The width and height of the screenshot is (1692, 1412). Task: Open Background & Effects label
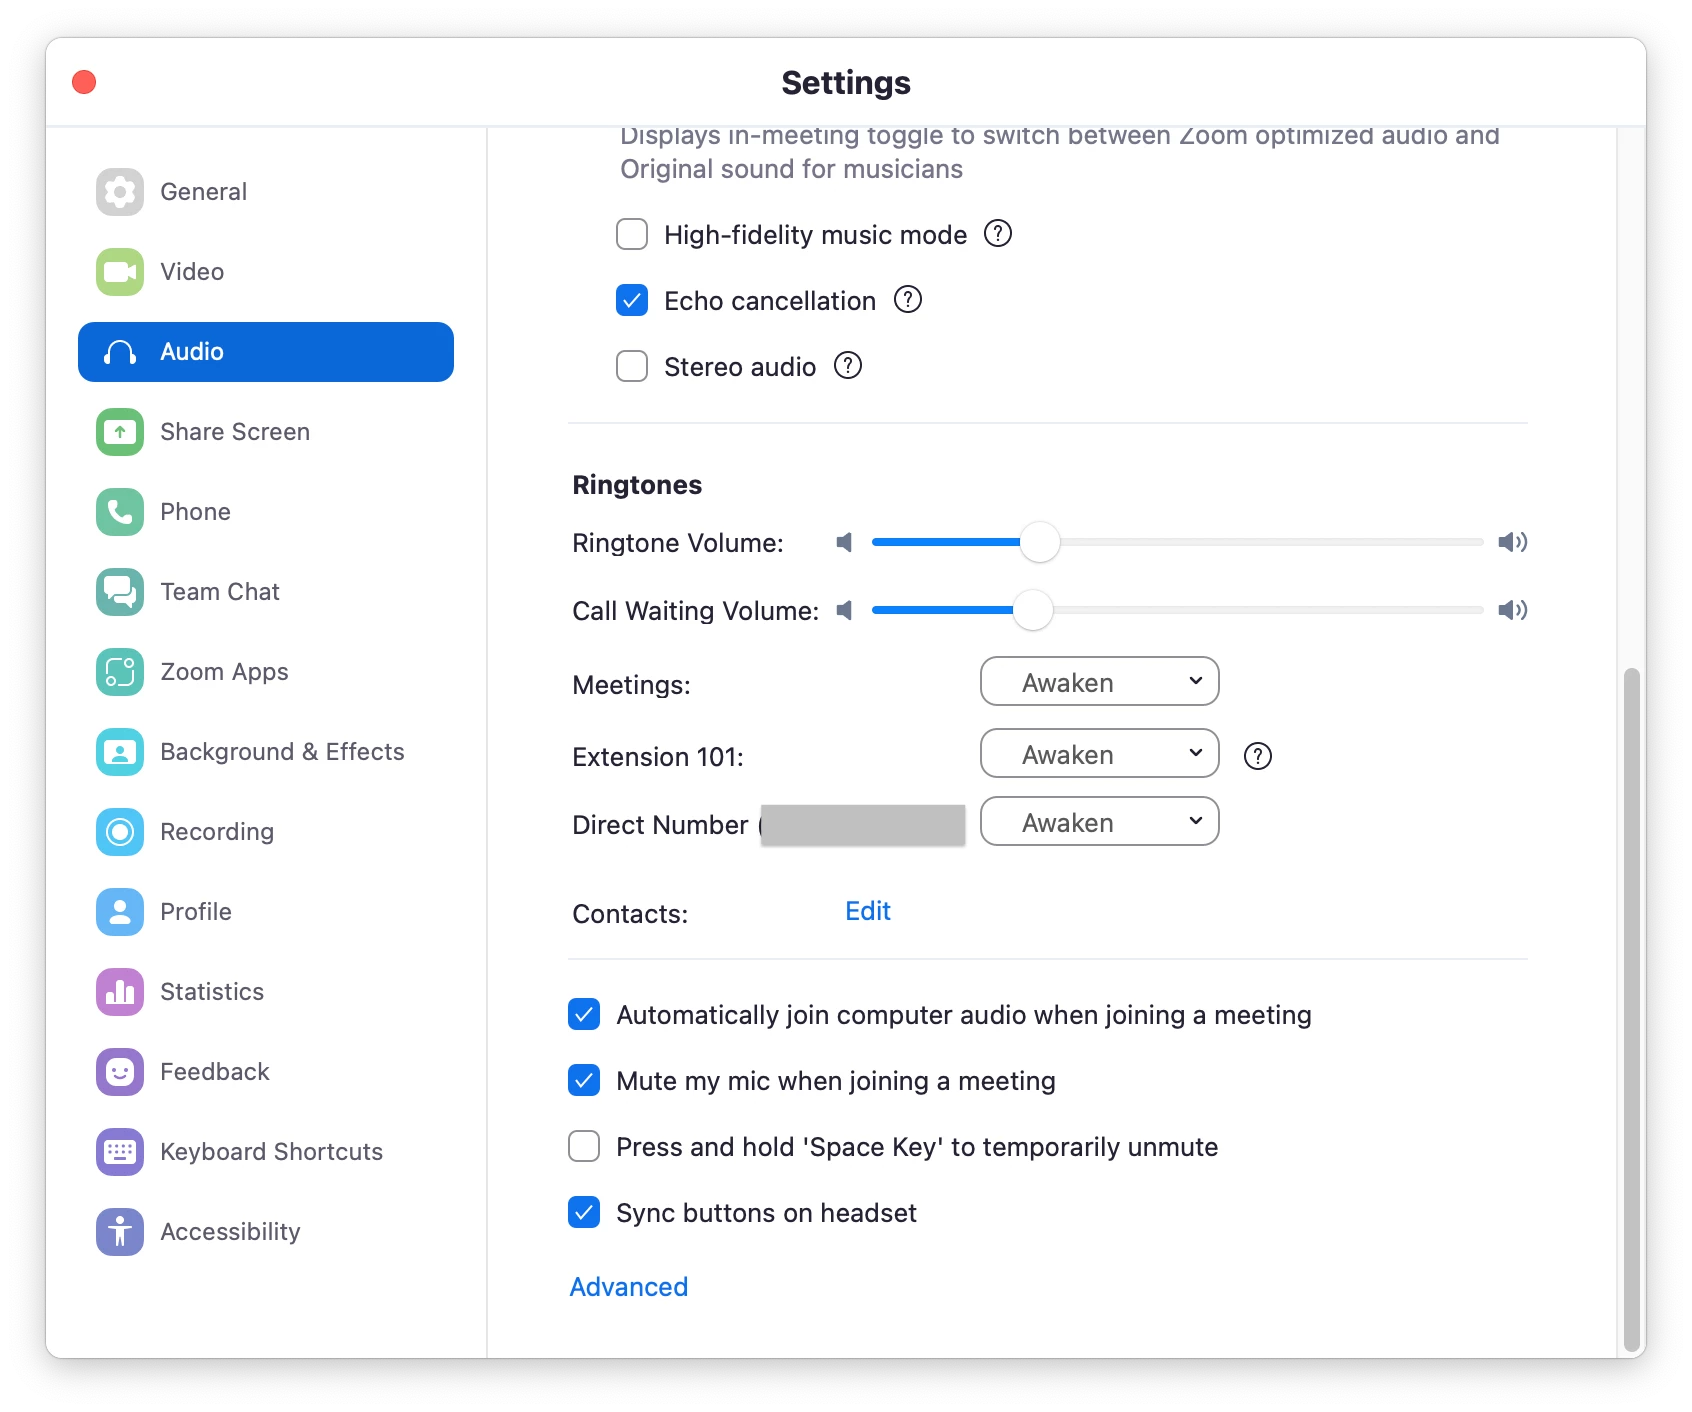click(282, 752)
